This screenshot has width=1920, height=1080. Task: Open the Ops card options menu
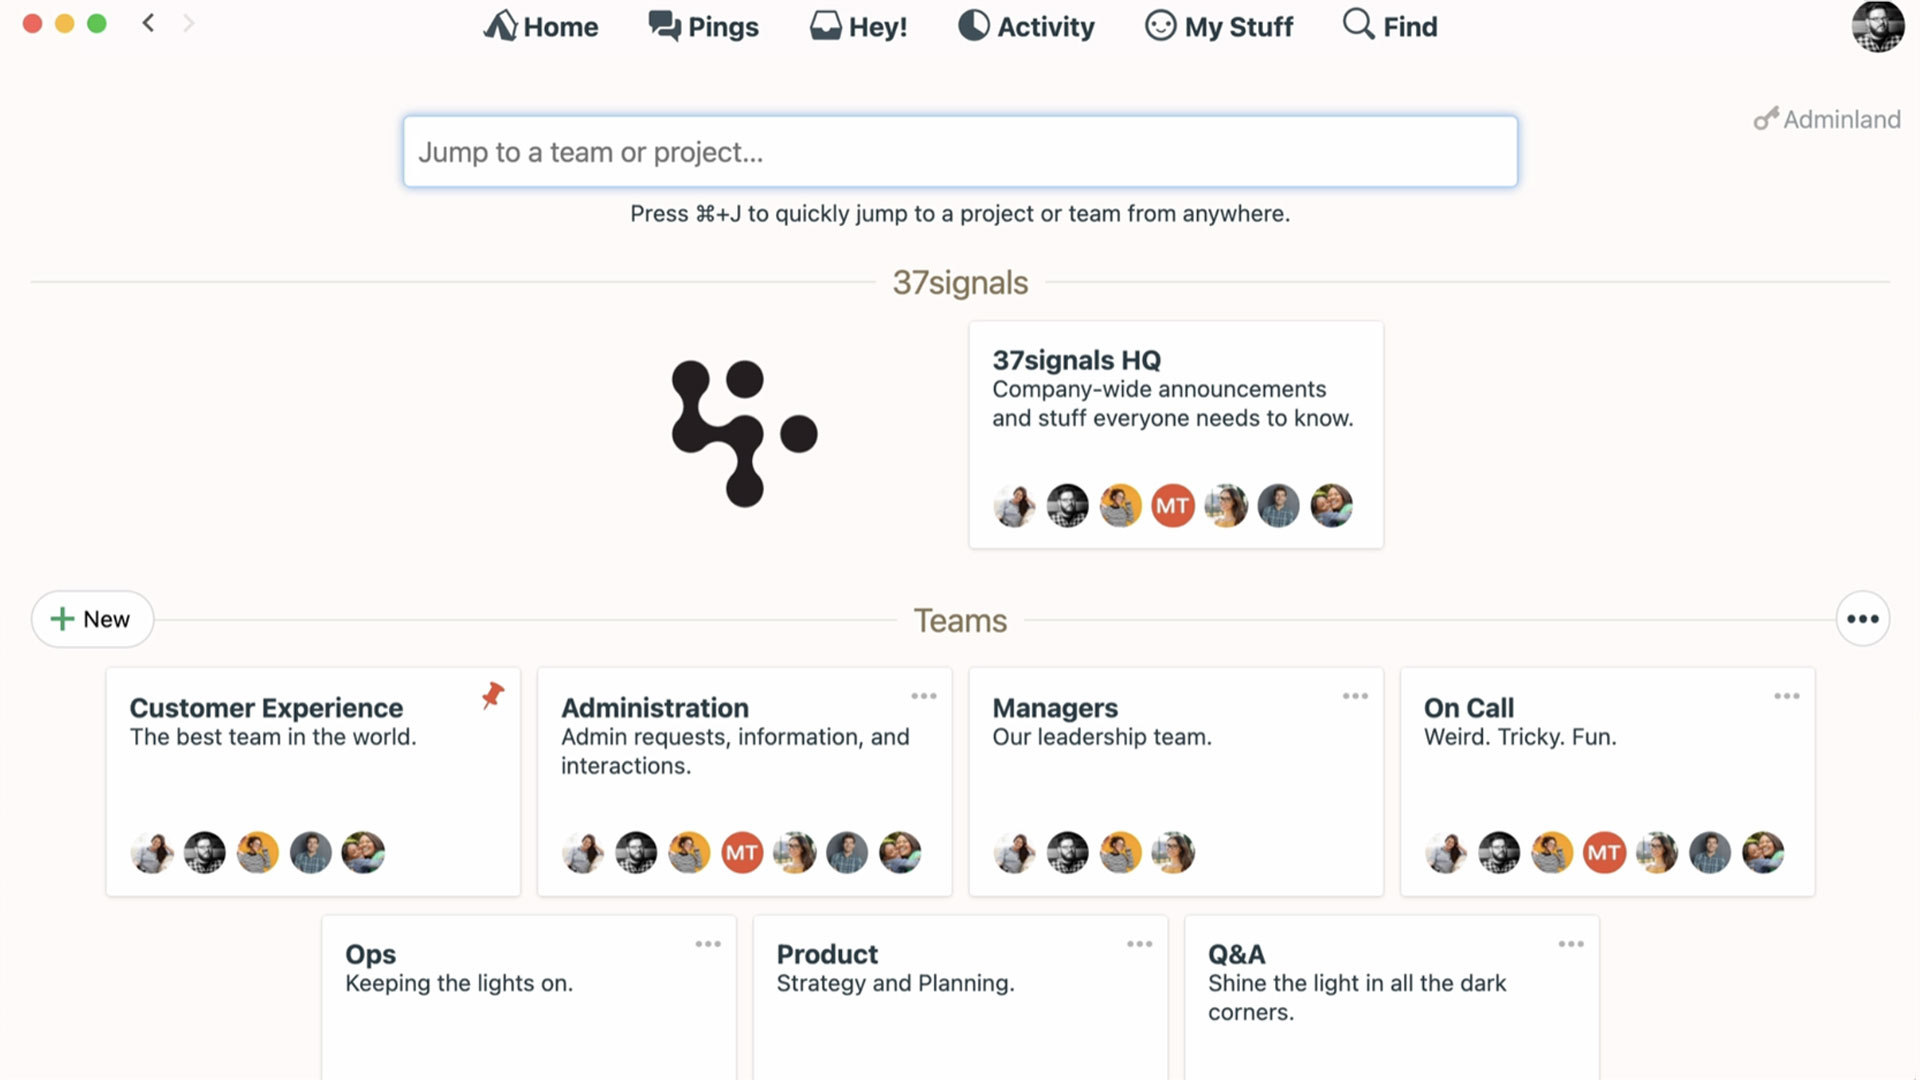coord(708,944)
